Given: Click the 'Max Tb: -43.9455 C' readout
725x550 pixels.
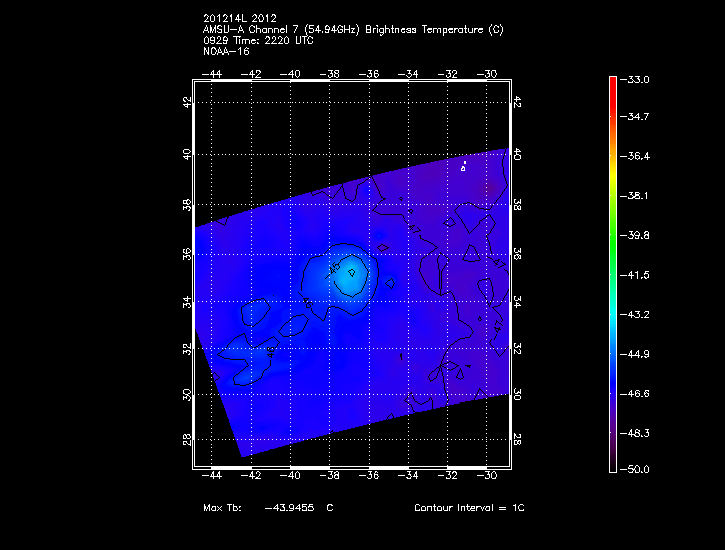Looking at the screenshot, I should pyautogui.click(x=267, y=508).
